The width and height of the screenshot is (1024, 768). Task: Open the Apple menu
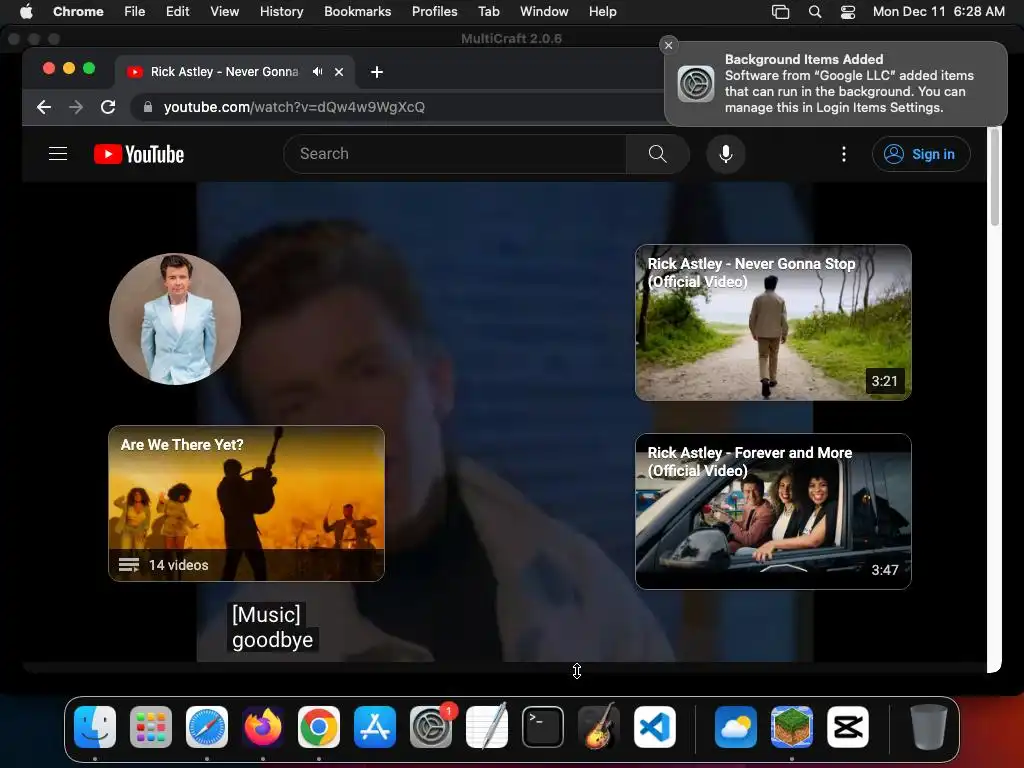[26, 11]
